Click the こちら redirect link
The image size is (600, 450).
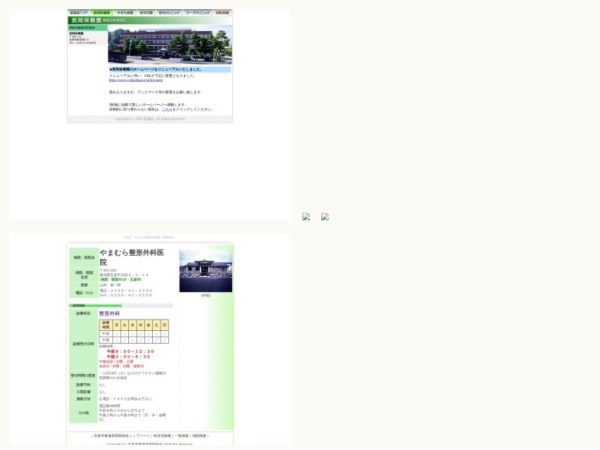point(167,109)
